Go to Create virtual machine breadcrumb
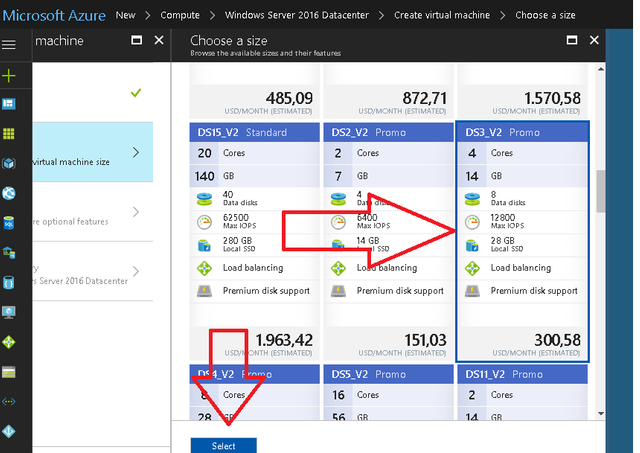 [442, 15]
